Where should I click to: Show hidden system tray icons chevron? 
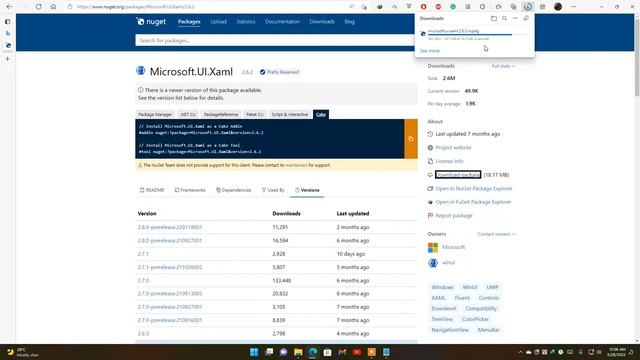pyautogui.click(x=520, y=352)
